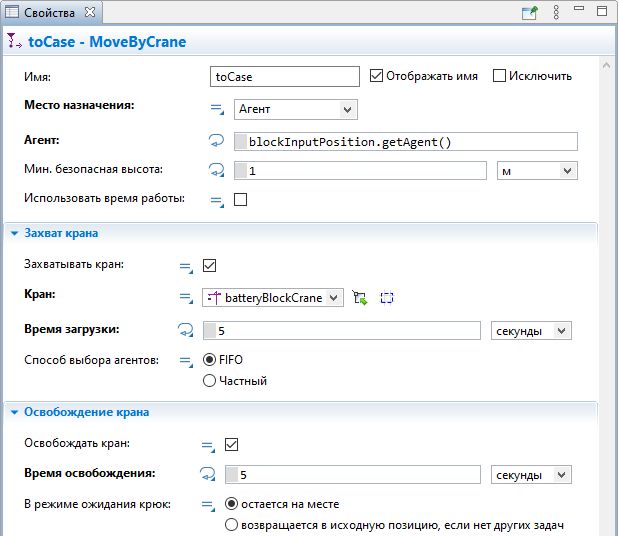Click the select crane from graphical editor icon
The image size is (618, 536).
click(360, 298)
